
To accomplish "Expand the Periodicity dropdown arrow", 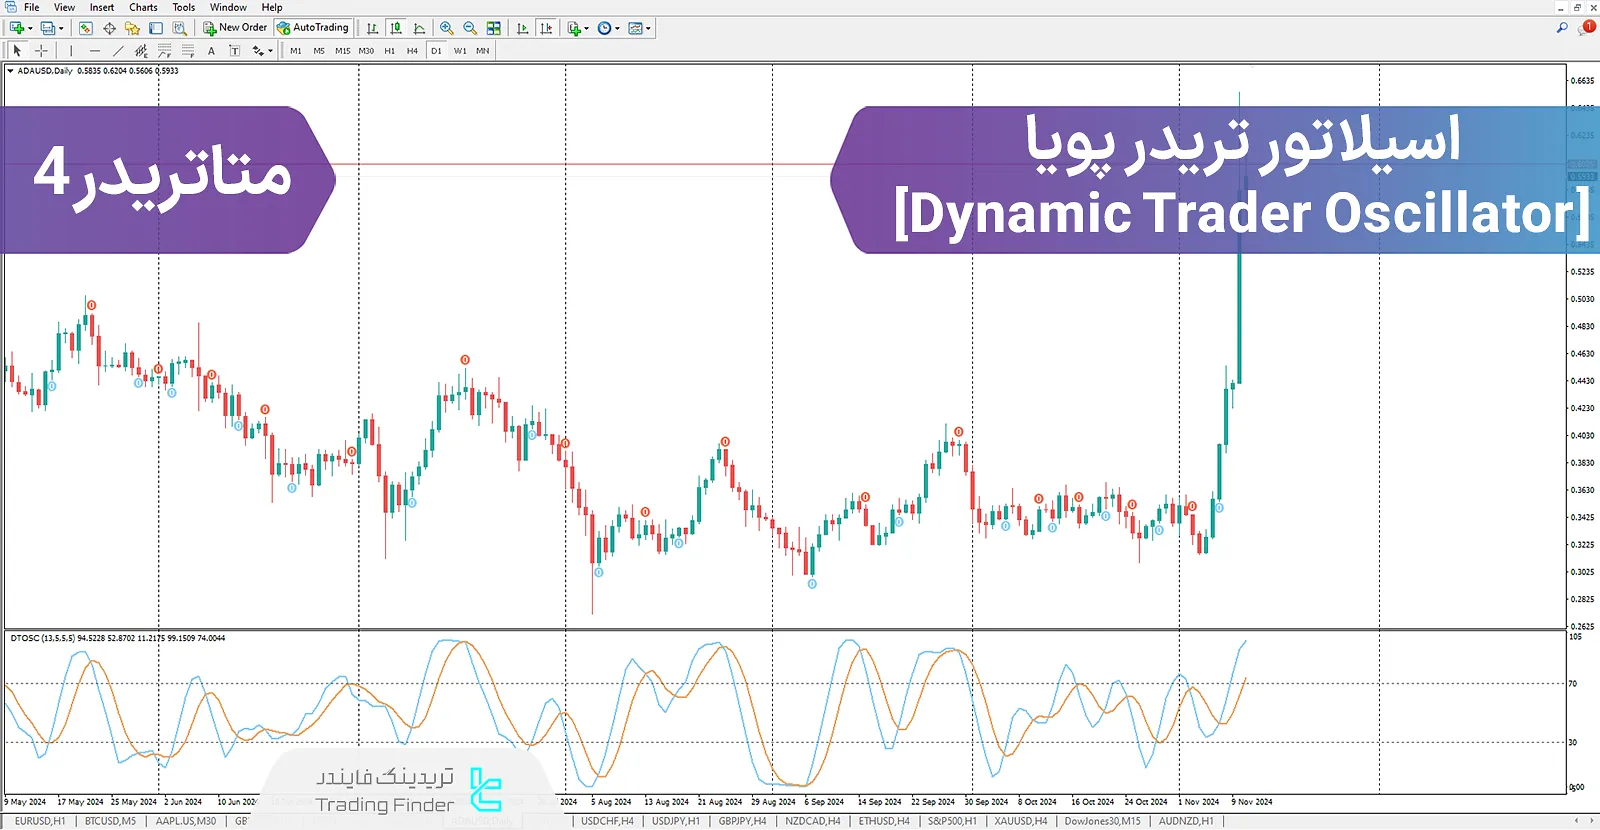I will pos(617,28).
